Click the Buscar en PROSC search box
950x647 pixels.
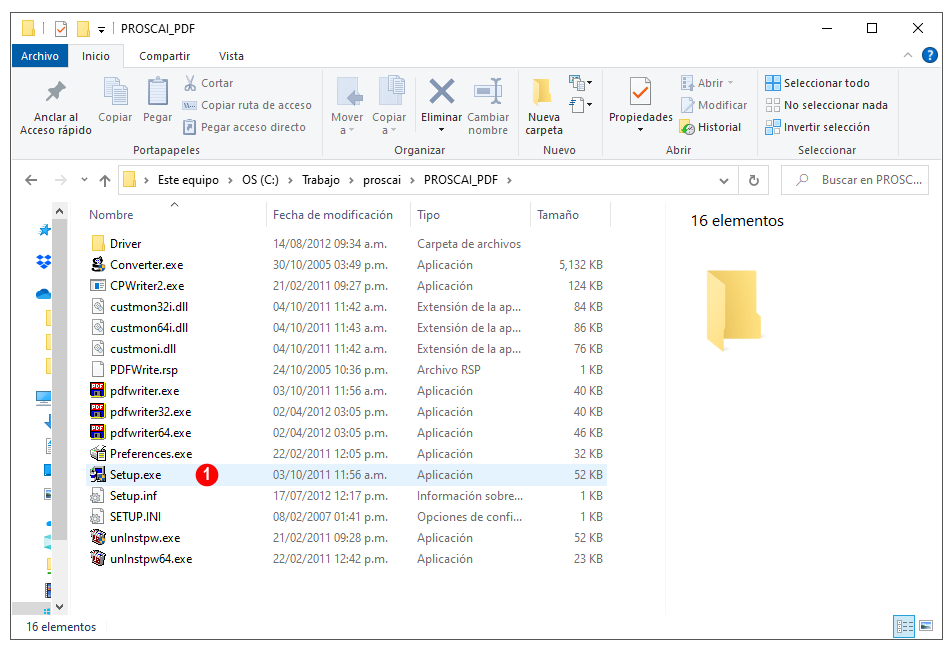855,180
